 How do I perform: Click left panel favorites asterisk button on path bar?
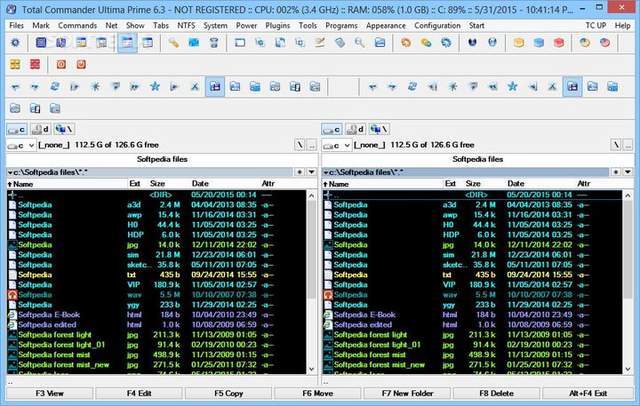pyautogui.click(x=300, y=172)
